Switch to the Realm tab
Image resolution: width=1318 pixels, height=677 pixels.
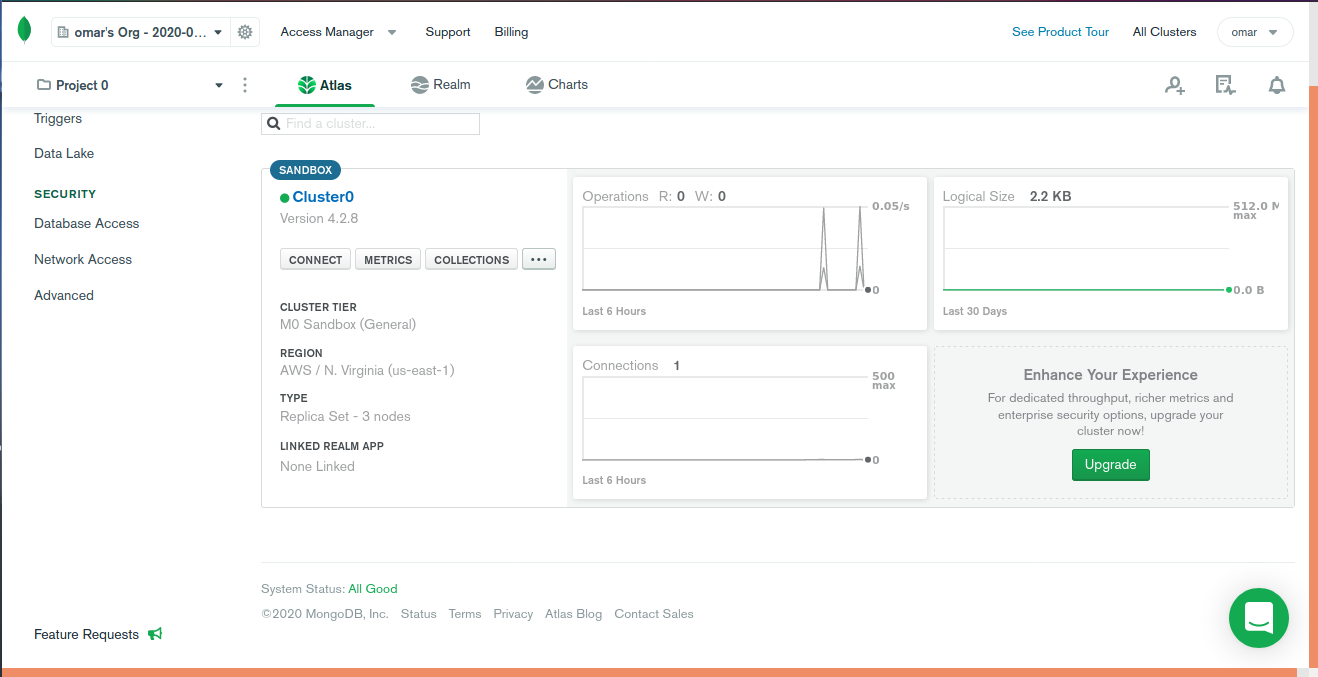pos(441,85)
